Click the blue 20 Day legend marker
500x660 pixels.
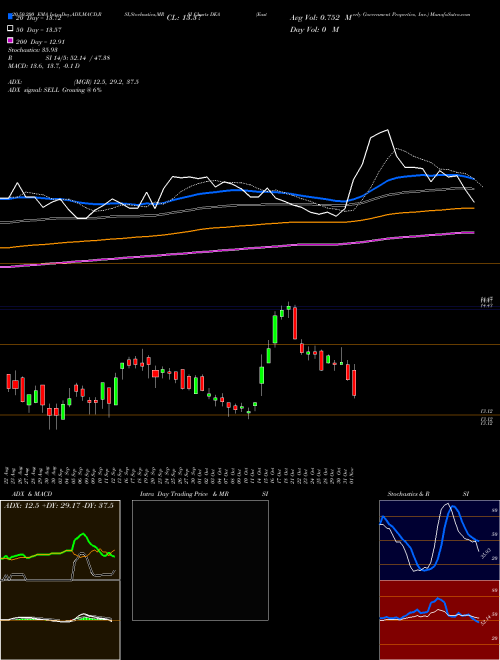coord(10,17)
